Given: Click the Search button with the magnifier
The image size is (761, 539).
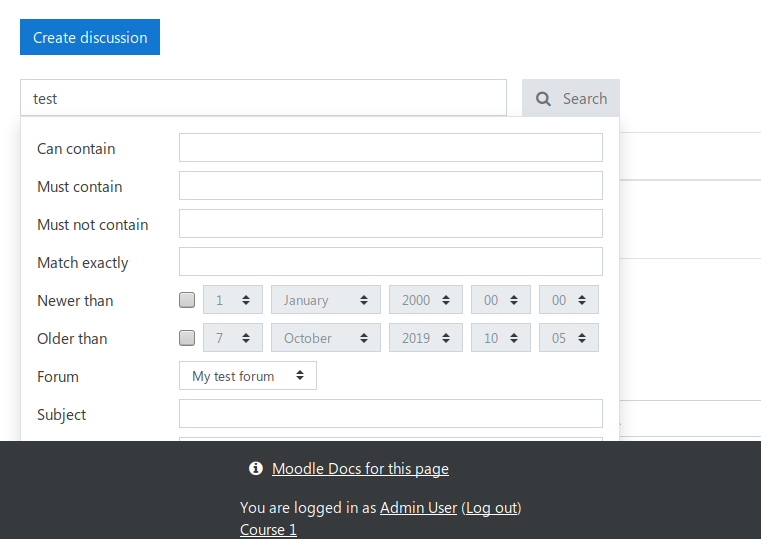Looking at the screenshot, I should tap(571, 98).
